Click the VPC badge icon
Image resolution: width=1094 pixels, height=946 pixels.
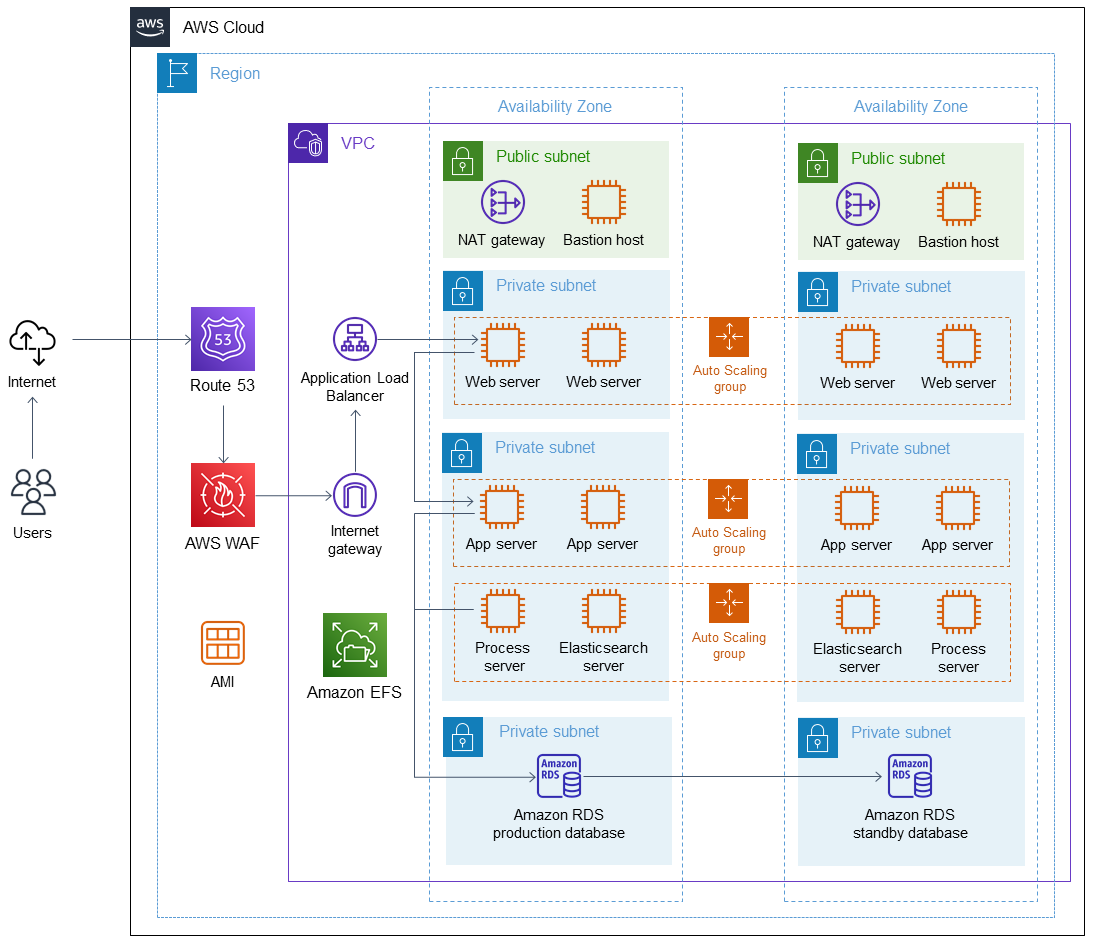coord(308,143)
